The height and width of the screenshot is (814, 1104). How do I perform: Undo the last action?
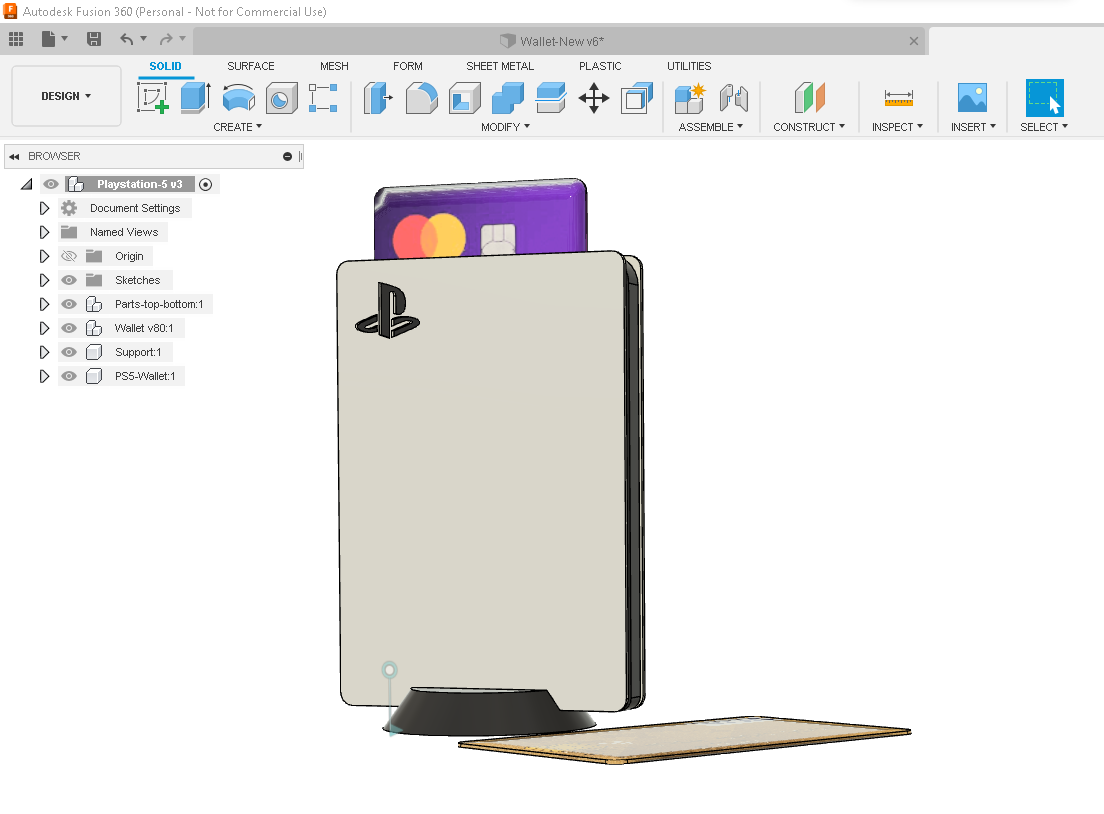tap(127, 39)
